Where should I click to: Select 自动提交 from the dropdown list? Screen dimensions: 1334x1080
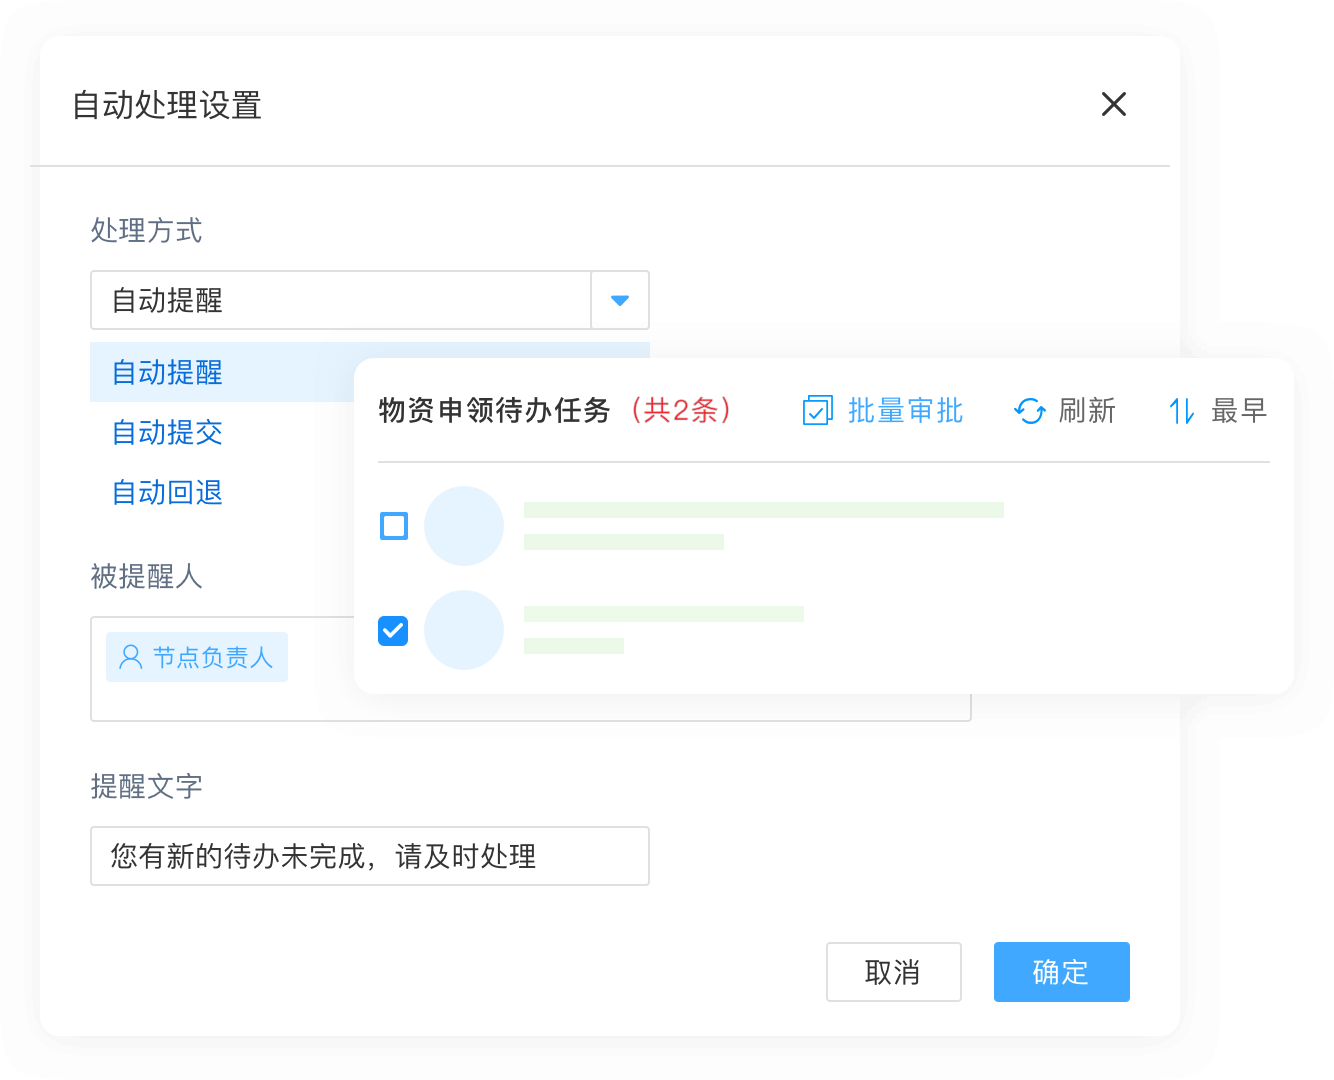coord(166,432)
